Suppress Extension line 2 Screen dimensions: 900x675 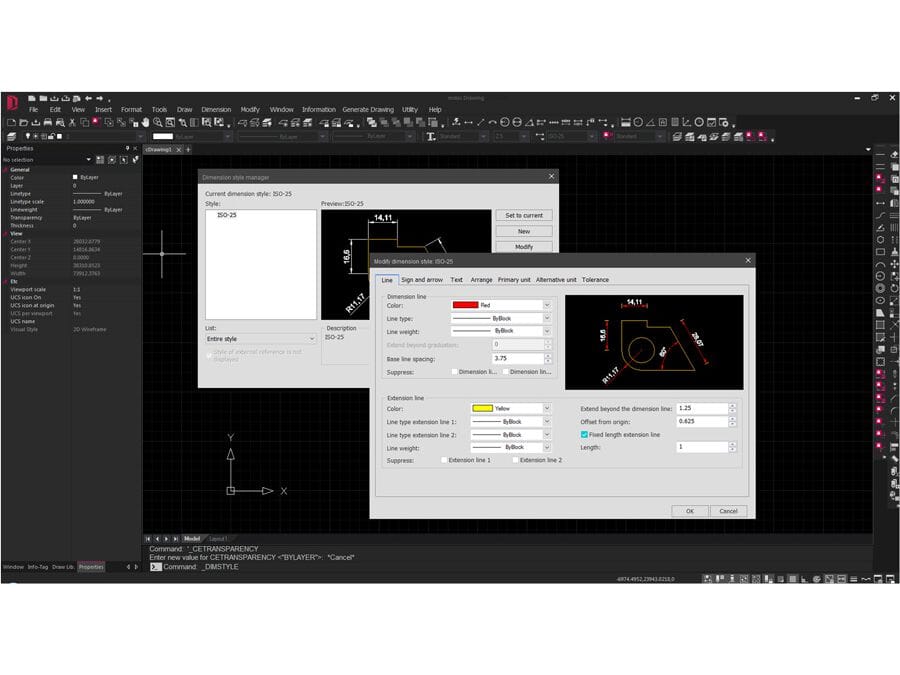[515, 460]
